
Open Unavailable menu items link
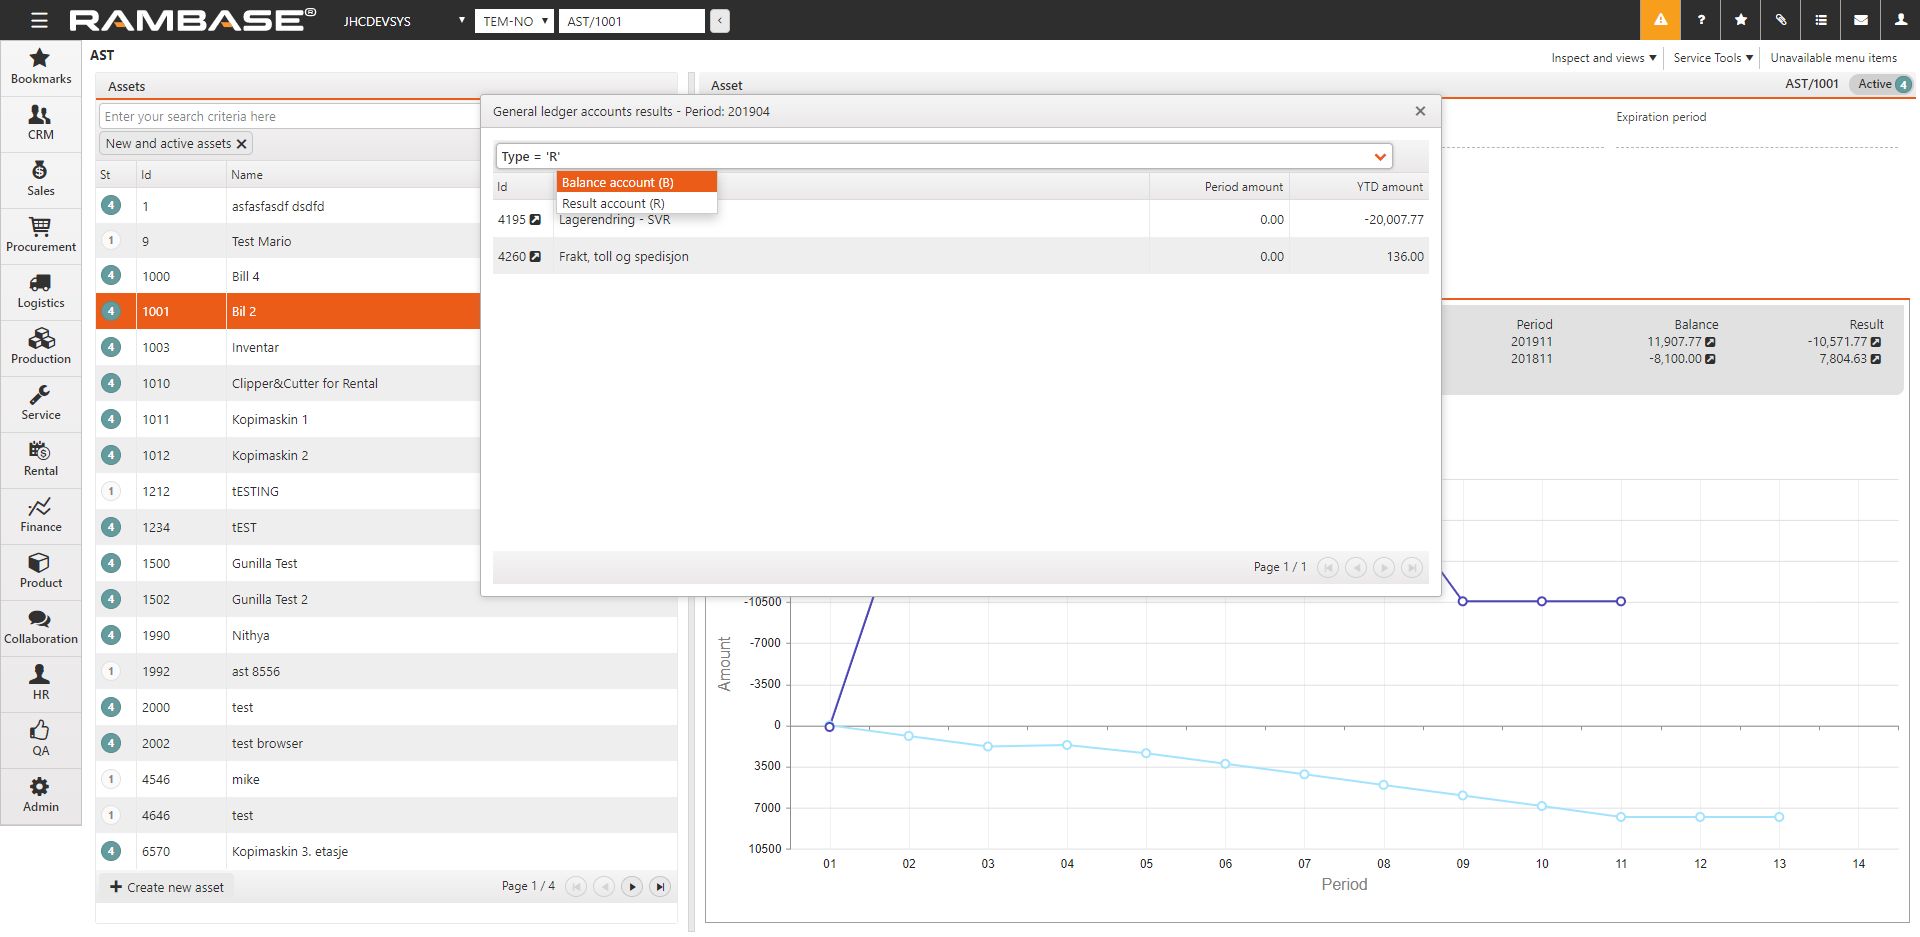coord(1833,58)
